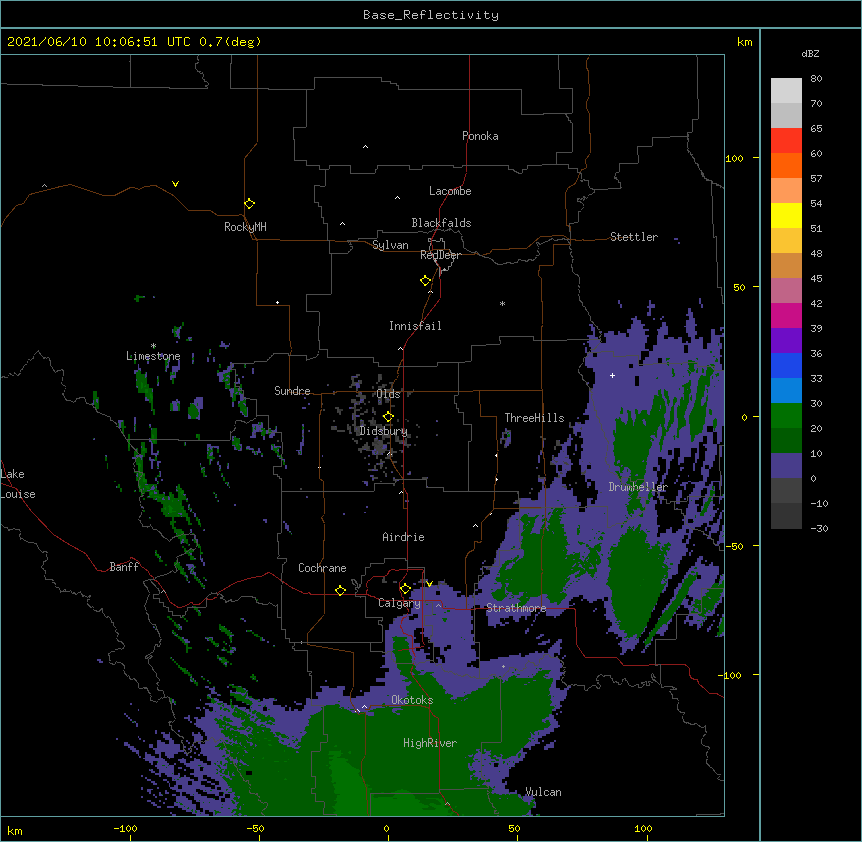
Task: Select the bright yellow swatch between 54 and 51
Action: (786, 215)
